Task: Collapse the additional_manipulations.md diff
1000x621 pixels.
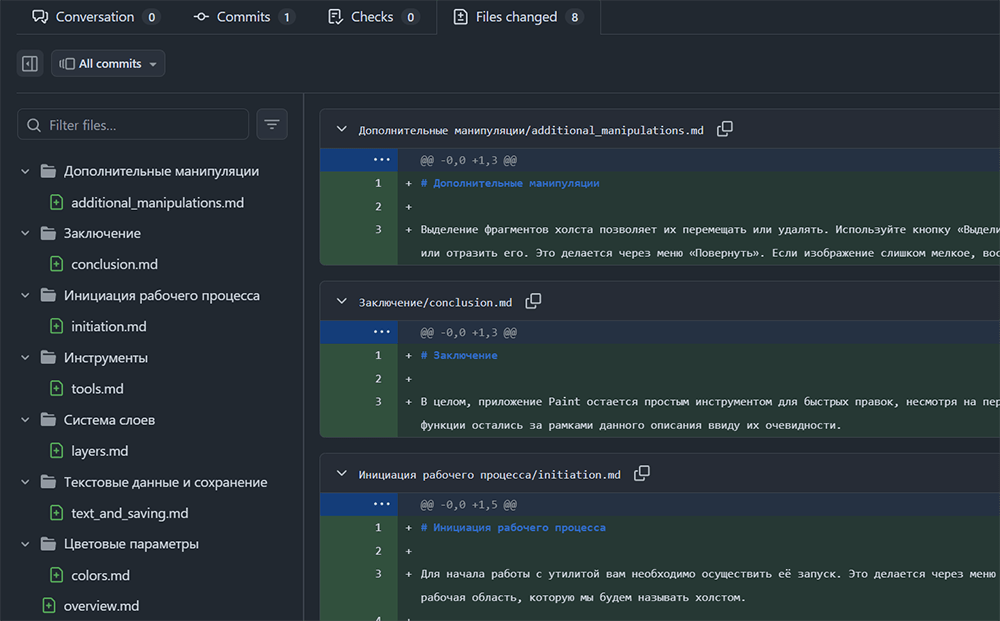Action: 342,129
